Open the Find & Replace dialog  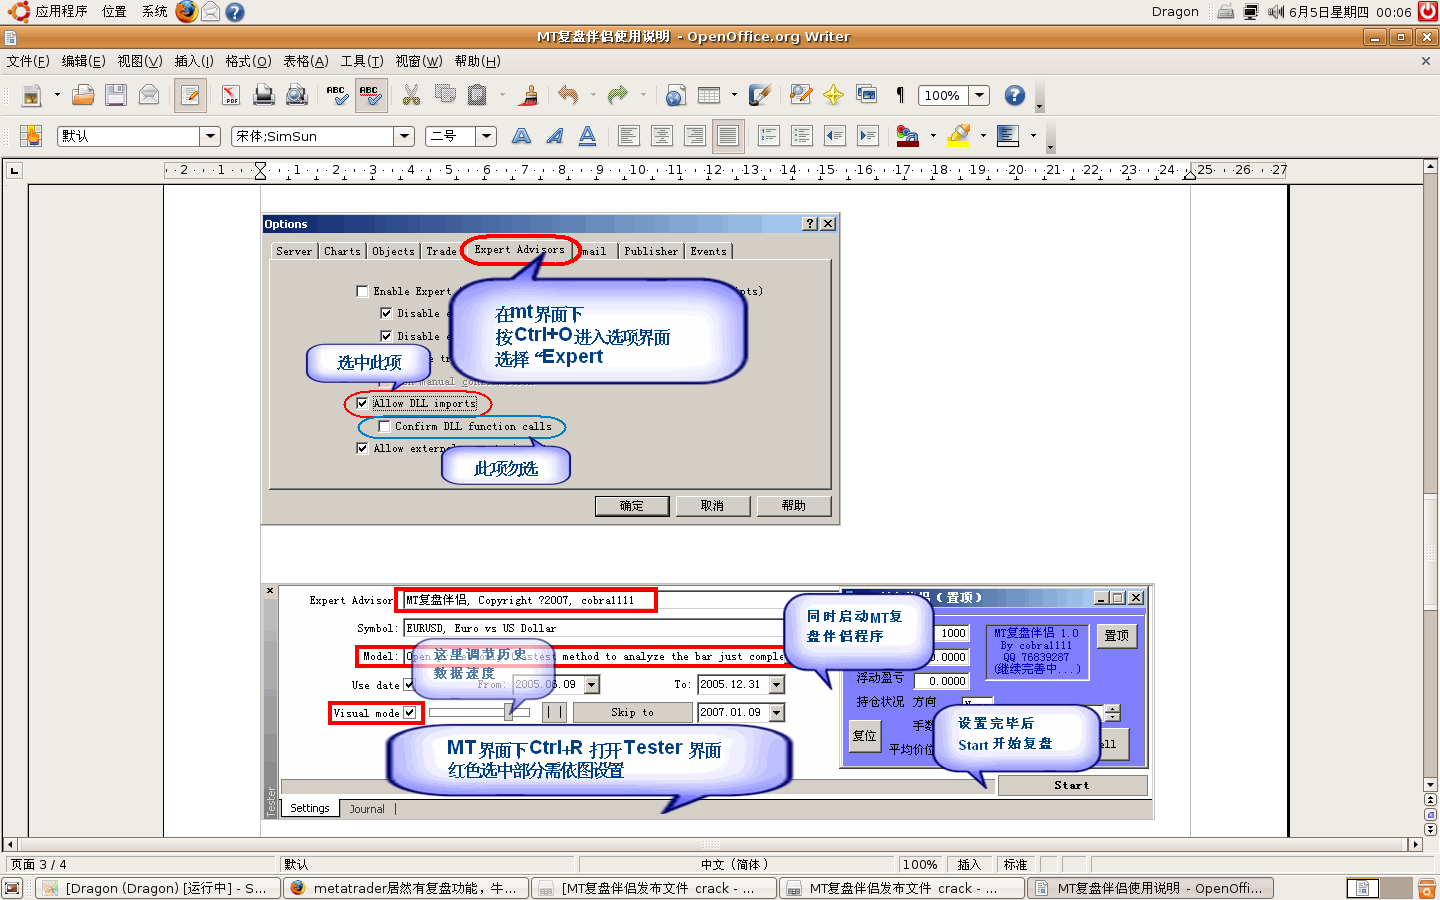coord(800,95)
